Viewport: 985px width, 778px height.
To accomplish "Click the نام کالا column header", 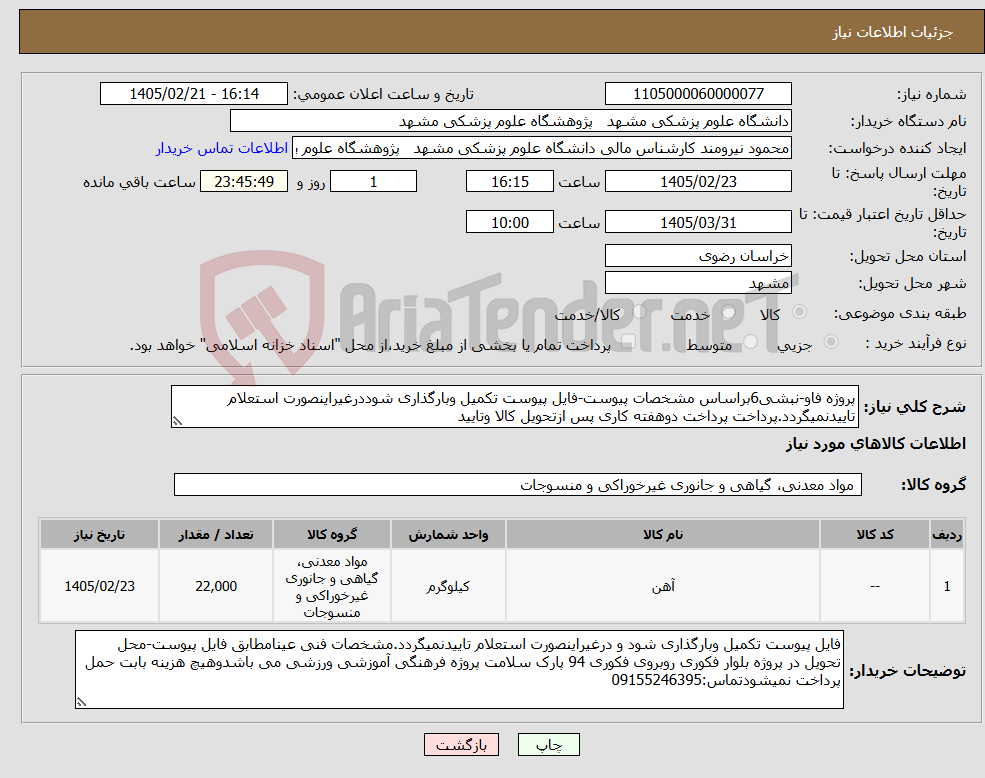I will point(663,534).
